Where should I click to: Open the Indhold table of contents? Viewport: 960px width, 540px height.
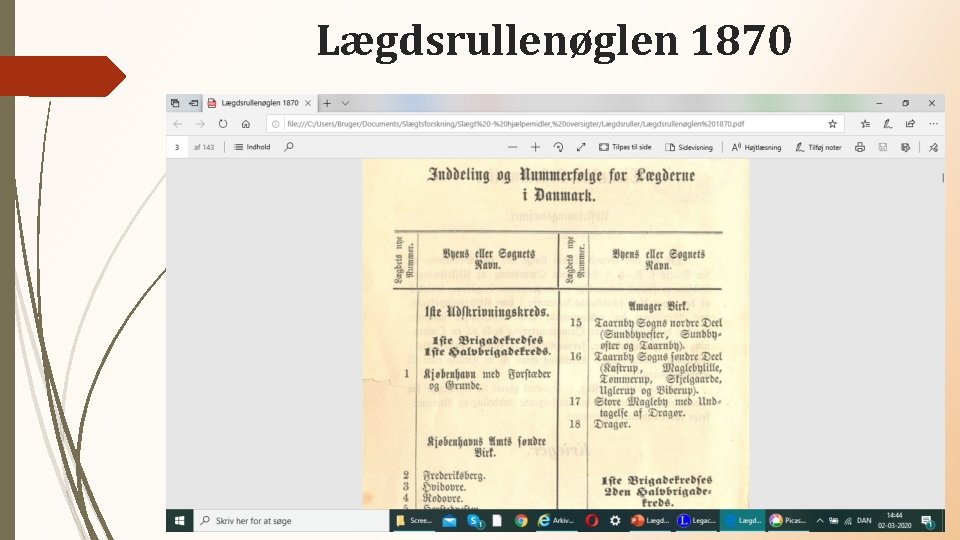tap(252, 147)
